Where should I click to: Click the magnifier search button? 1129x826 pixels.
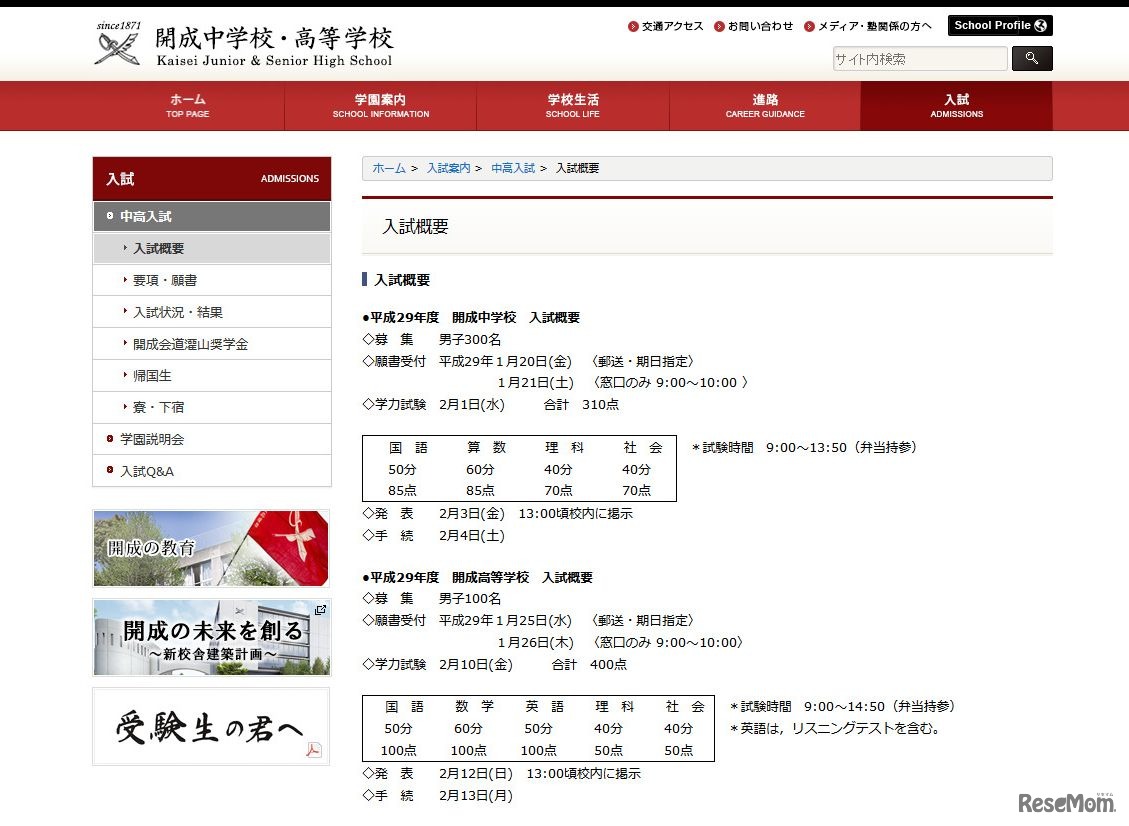pyautogui.click(x=1032, y=58)
